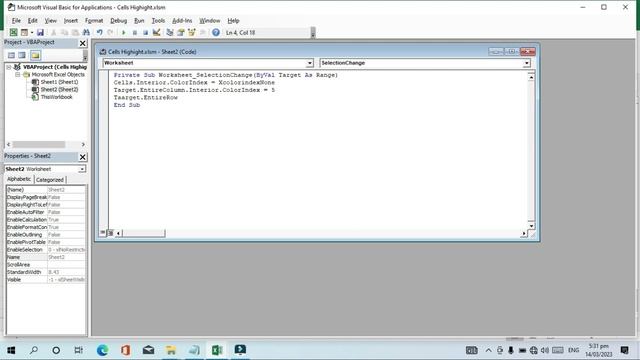Image resolution: width=640 pixels, height=360 pixels.
Task: Click the Cut toolbar icon
Action: tap(53, 32)
